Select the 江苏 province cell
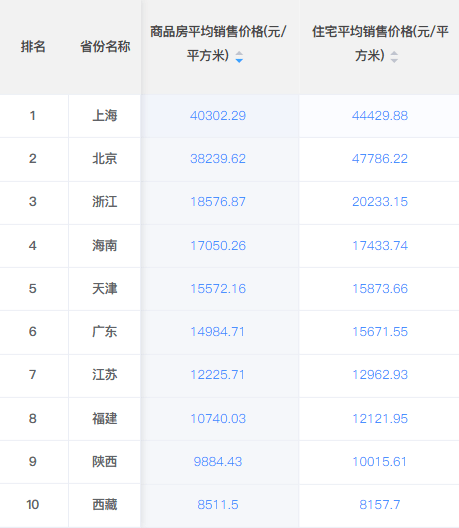 pos(105,375)
